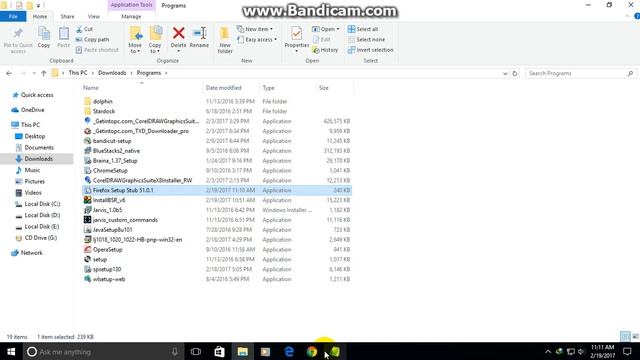Cut the selected file
The height and width of the screenshot is (360, 640).
click(84, 29)
